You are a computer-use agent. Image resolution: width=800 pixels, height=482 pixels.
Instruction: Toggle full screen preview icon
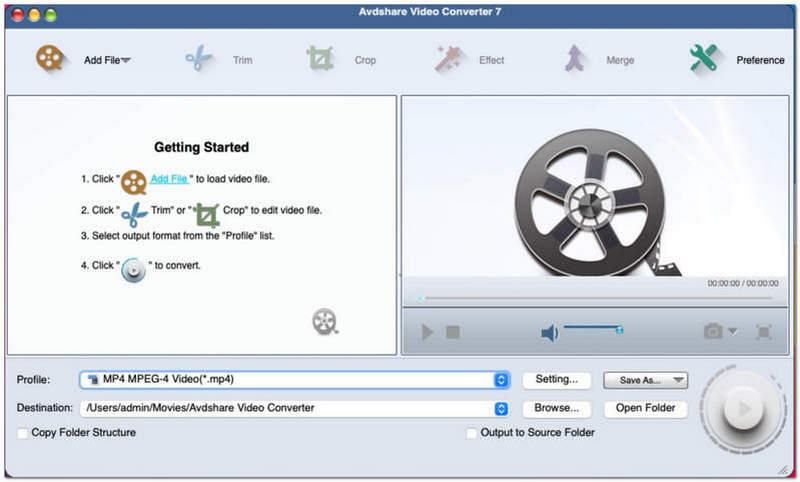point(763,332)
